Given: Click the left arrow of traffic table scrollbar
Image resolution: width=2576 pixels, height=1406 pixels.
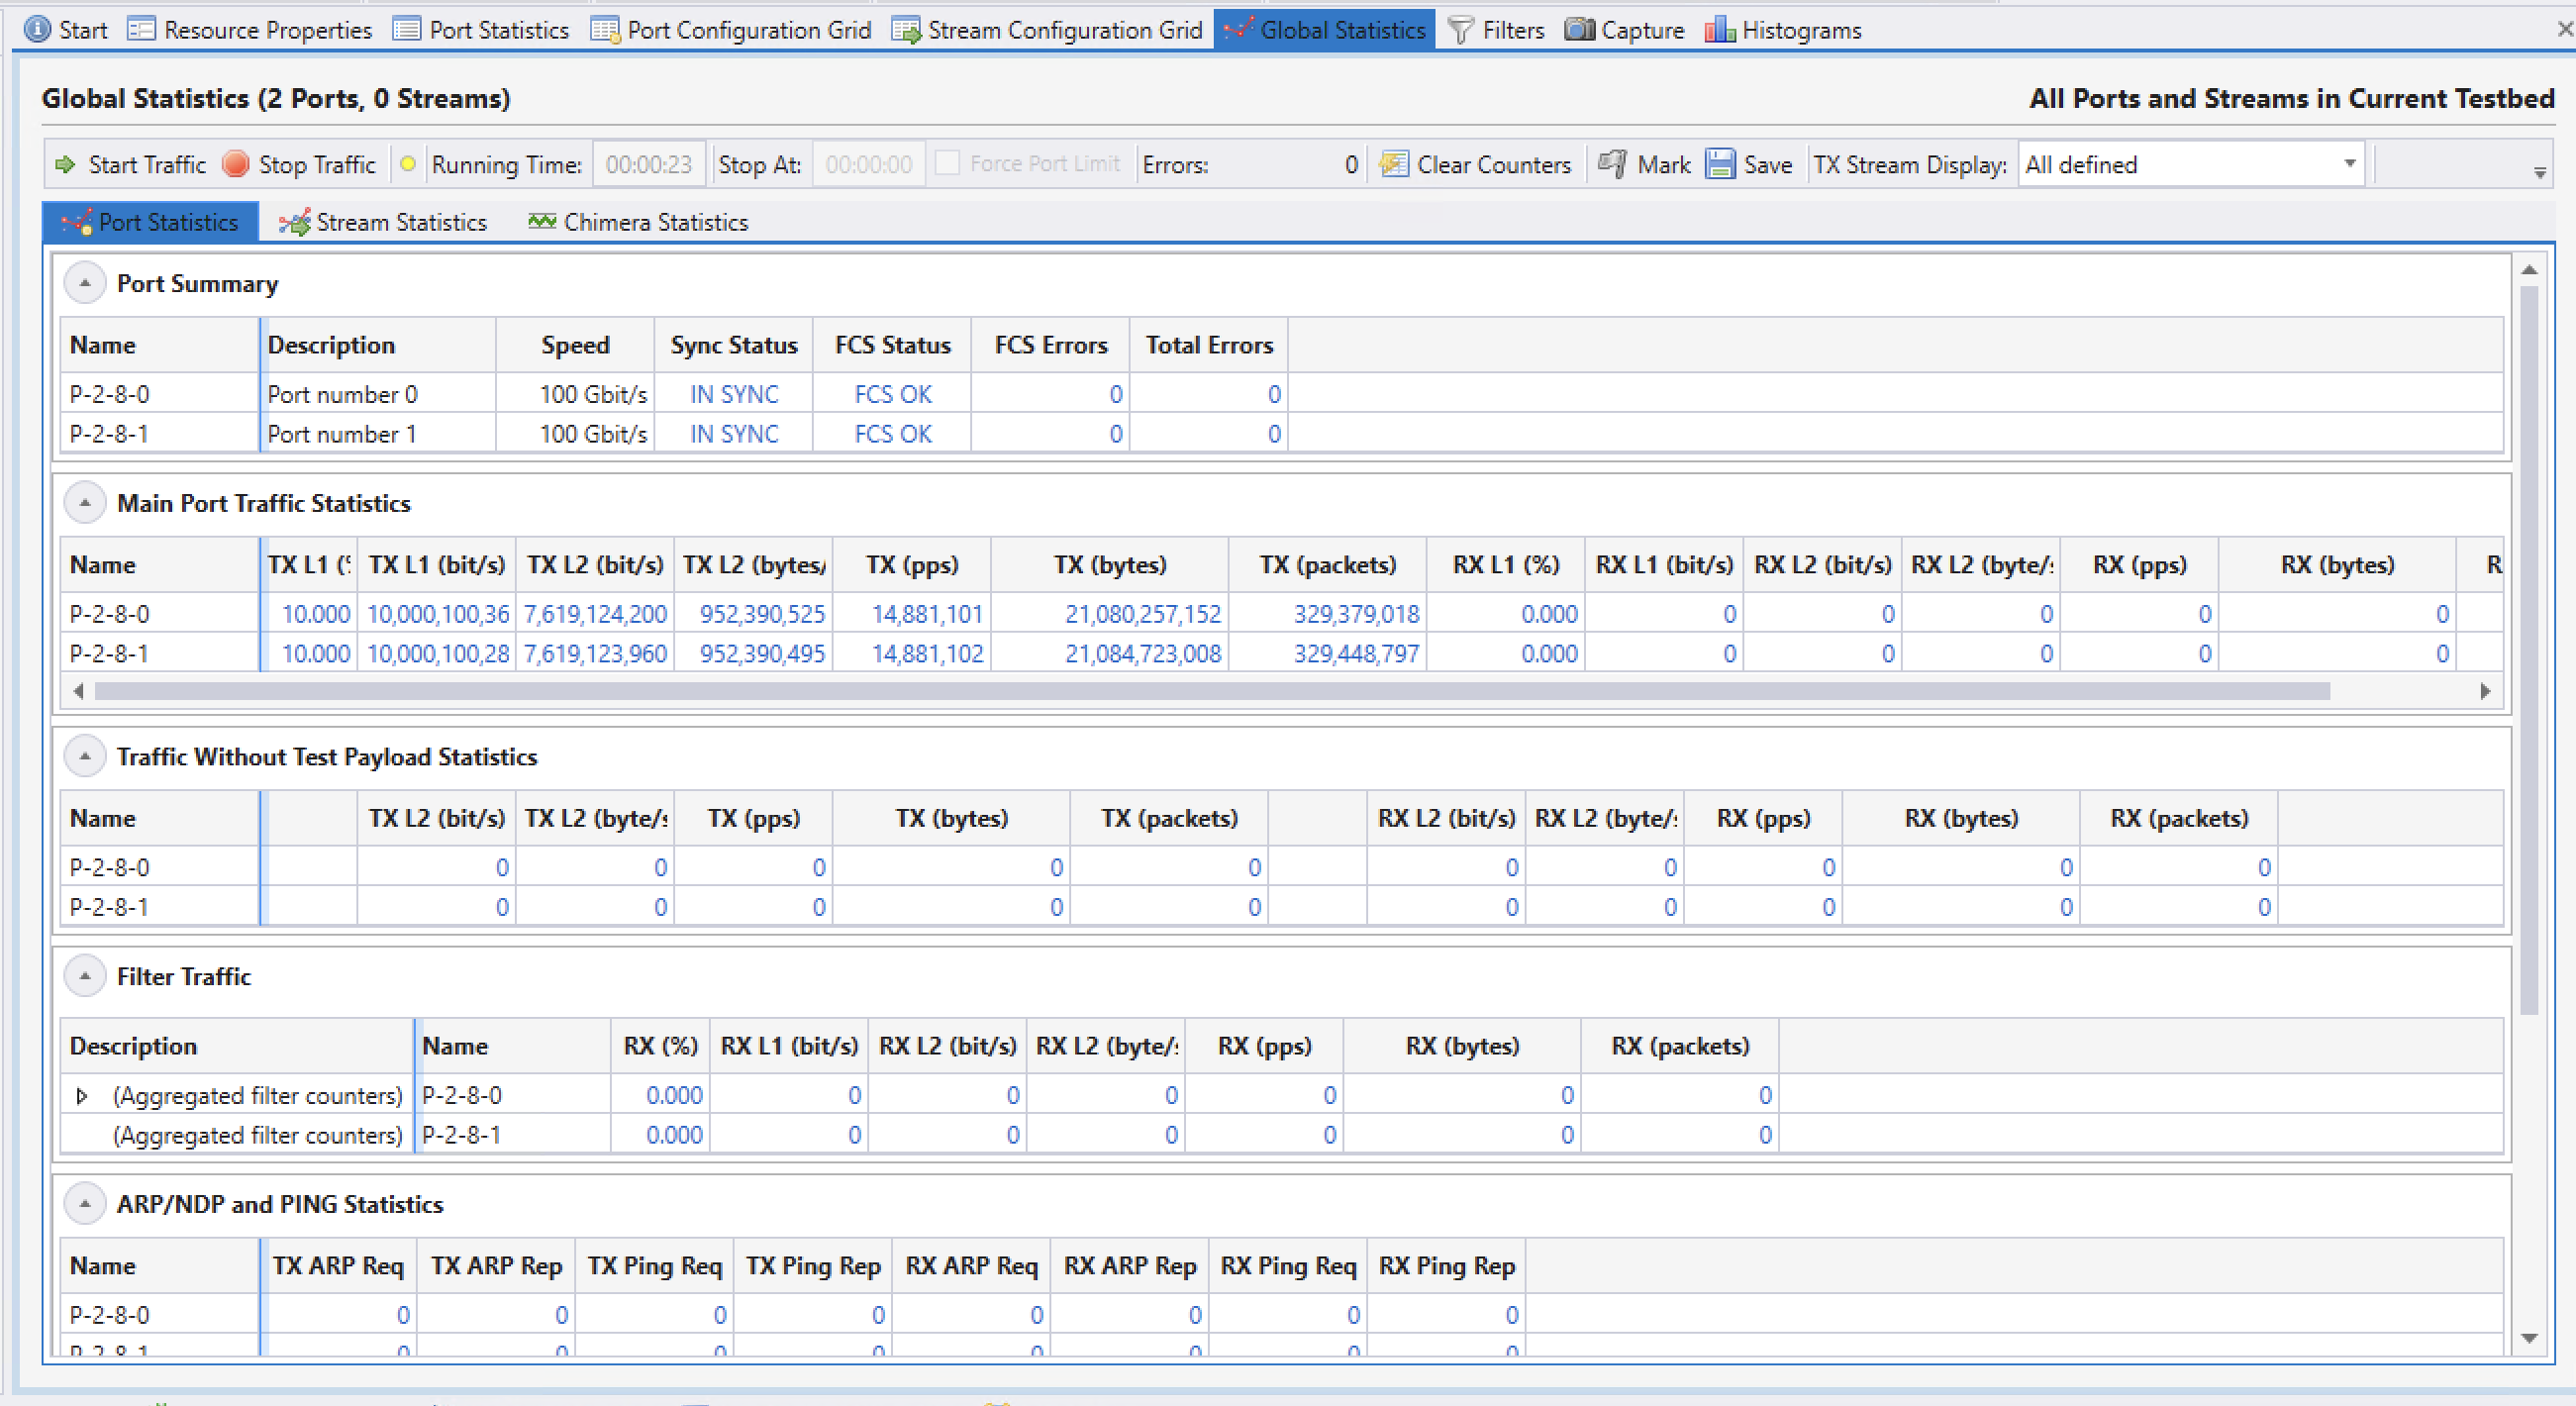Looking at the screenshot, I should [x=78, y=691].
